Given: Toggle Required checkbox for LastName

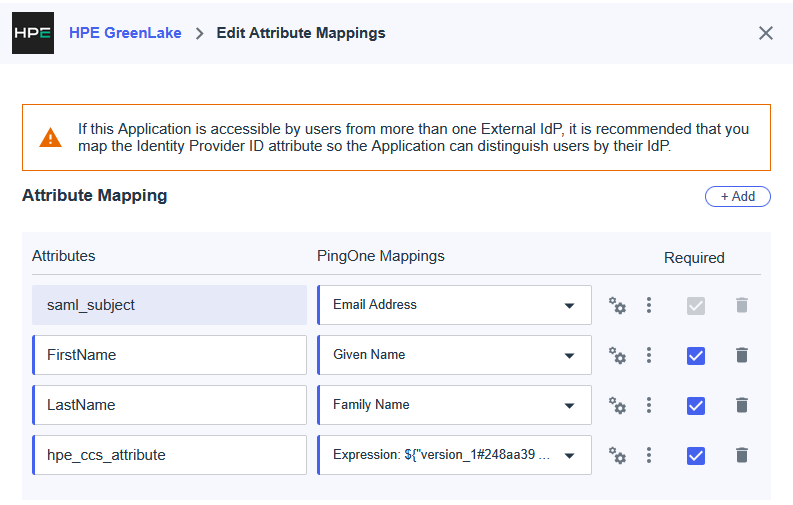Looking at the screenshot, I should pos(696,405).
